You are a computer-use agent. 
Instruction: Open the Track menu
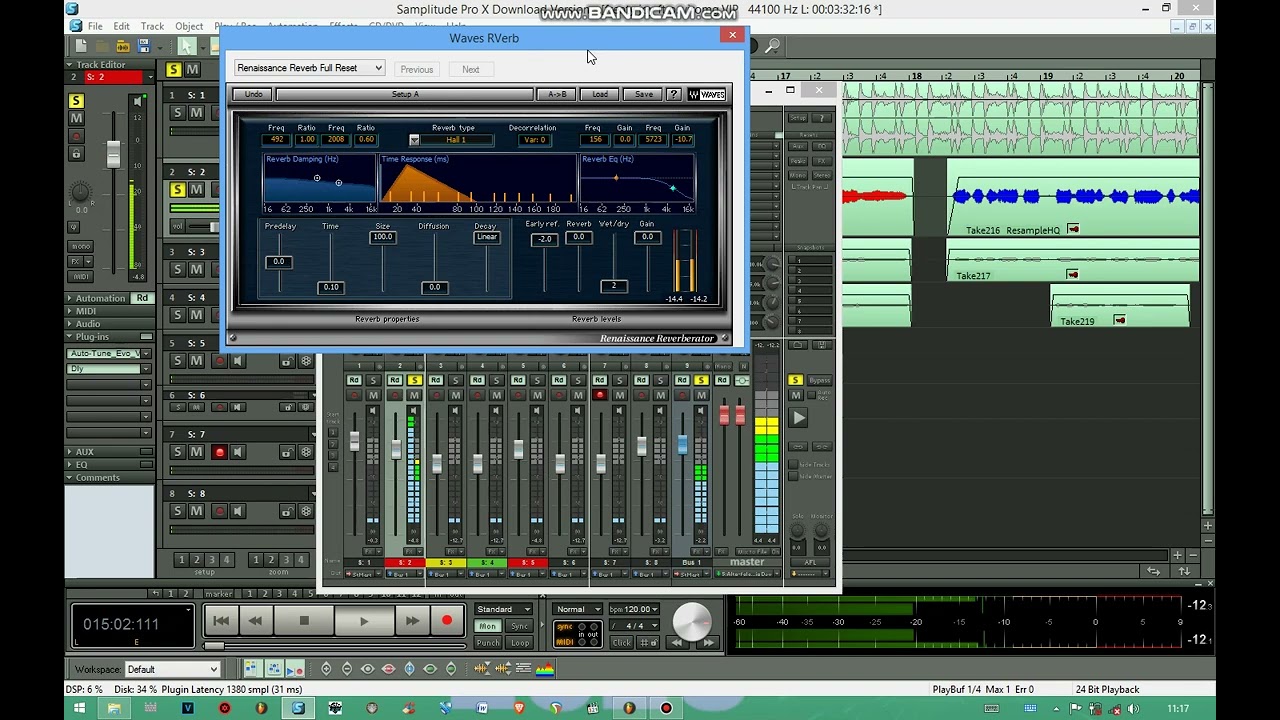click(x=152, y=26)
